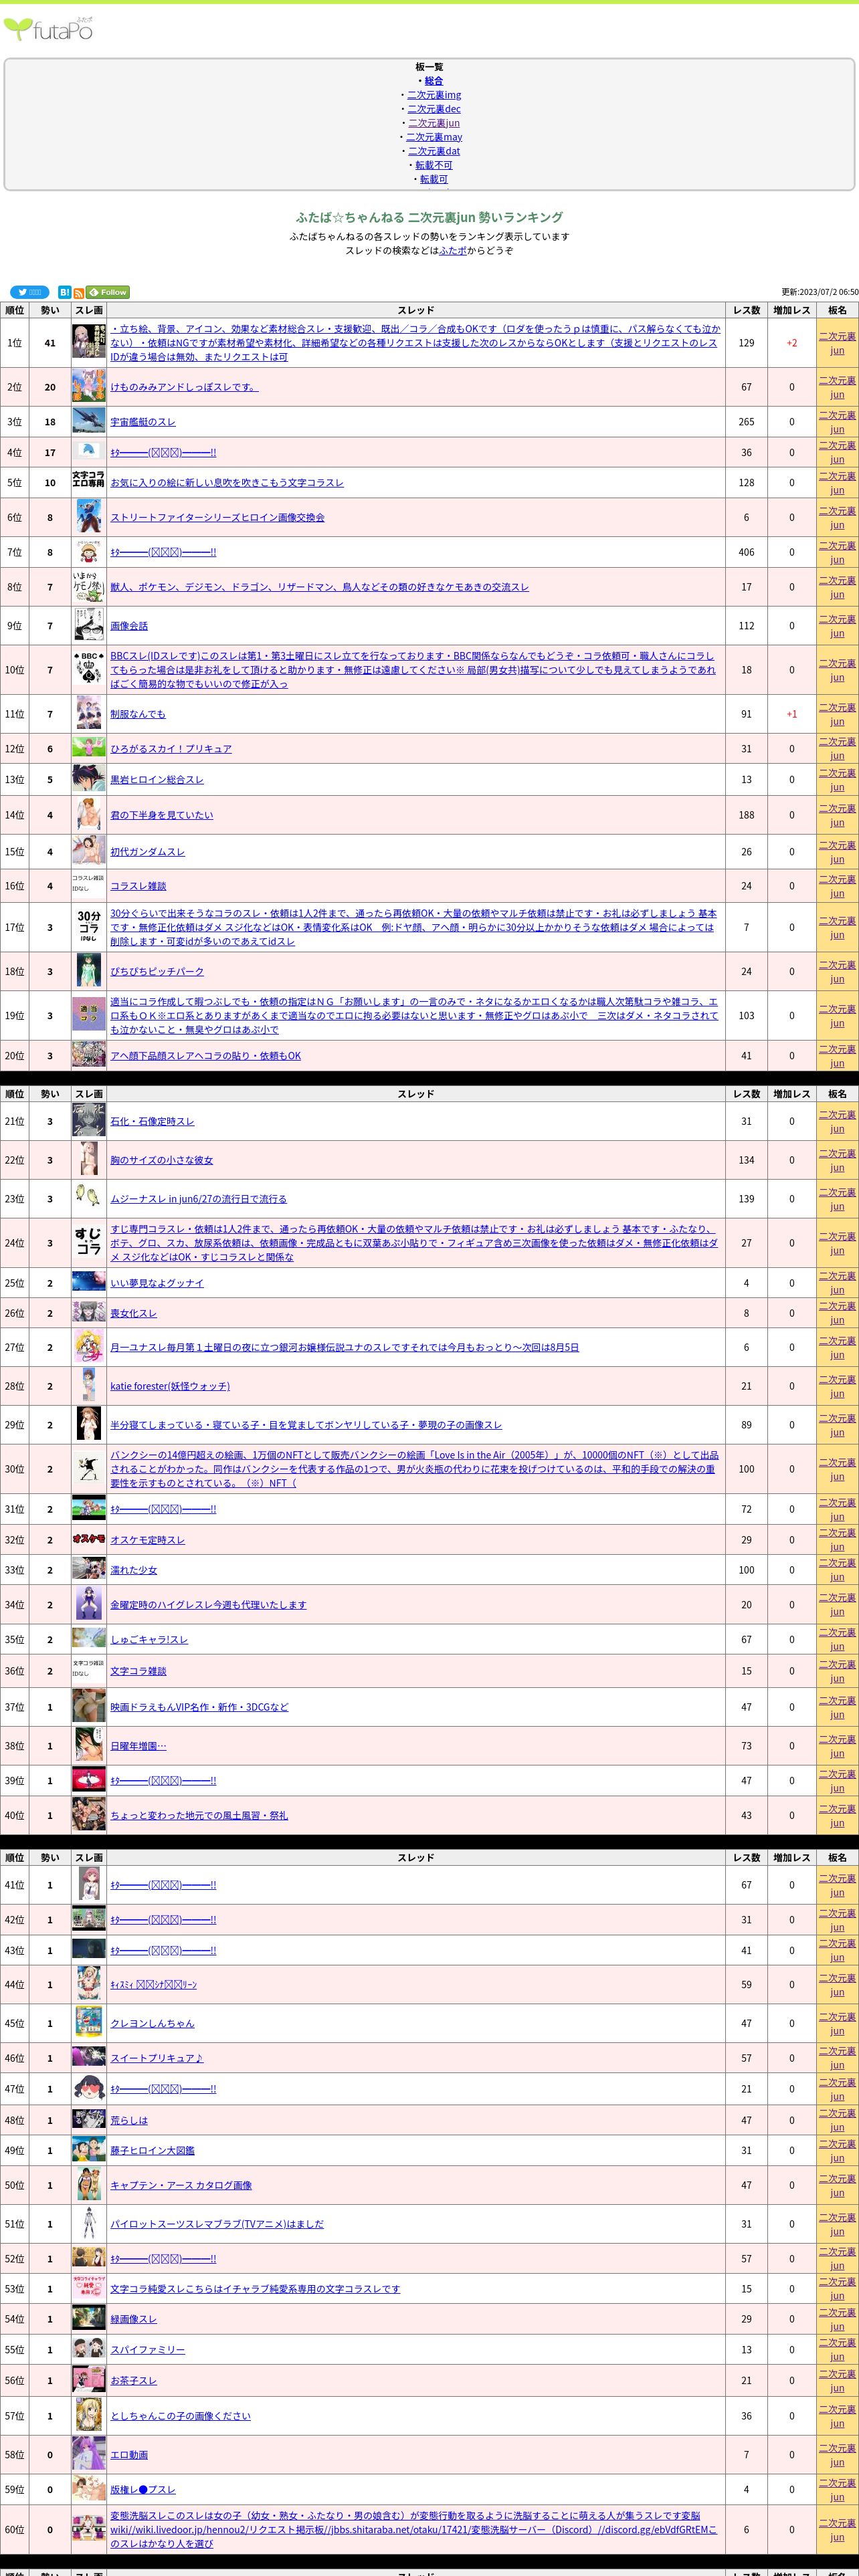The width and height of the screenshot is (859, 2576).
Task: Open ぴちぴちビッチパーク thread link
Action: tap(157, 972)
